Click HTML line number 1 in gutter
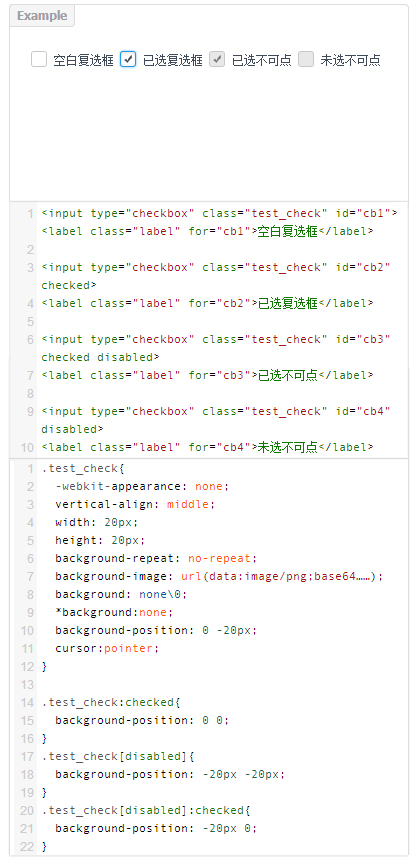Image resolution: width=418 pixels, height=860 pixels. tap(30, 213)
